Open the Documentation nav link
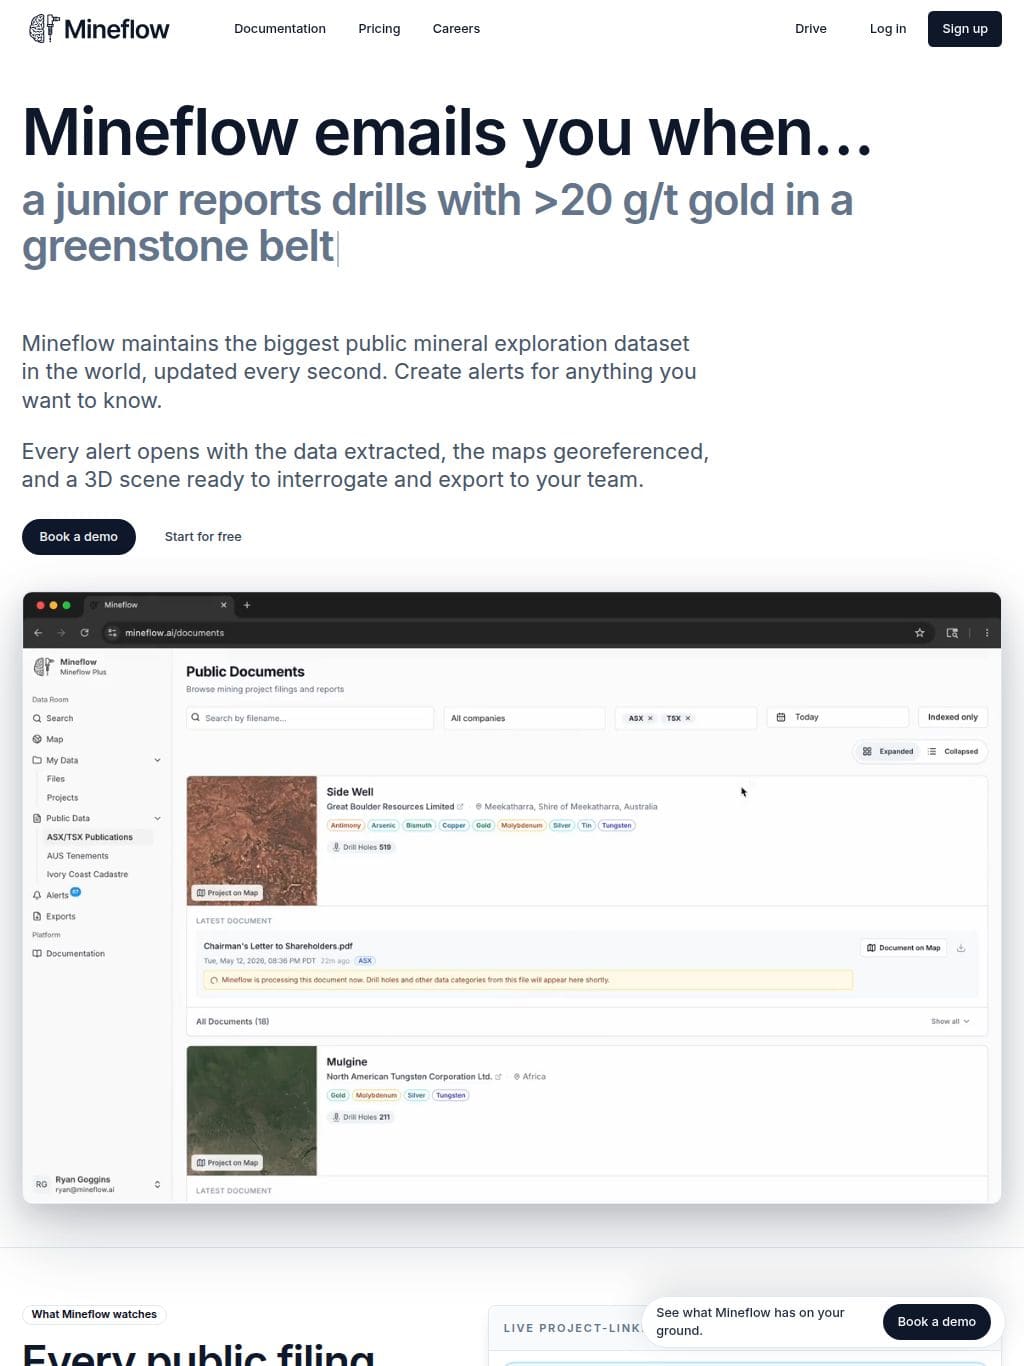1024x1366 pixels. [x=280, y=29]
